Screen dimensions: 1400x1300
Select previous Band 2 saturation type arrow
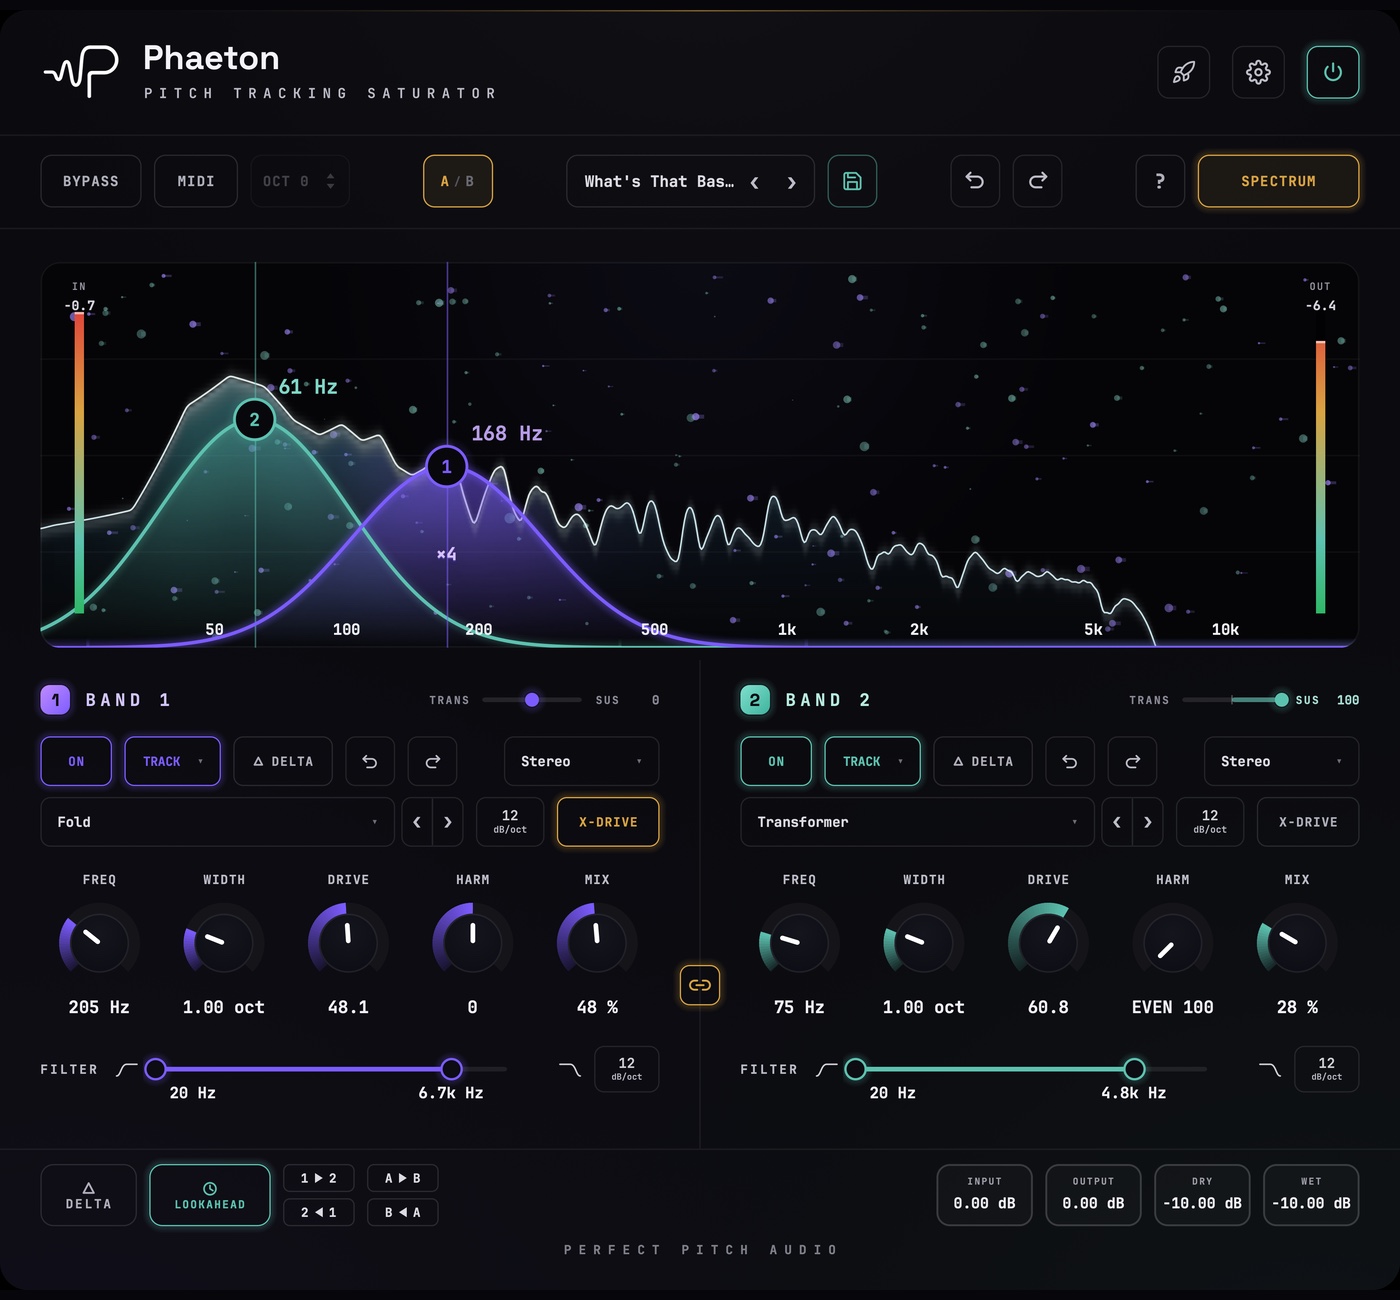click(x=1117, y=822)
